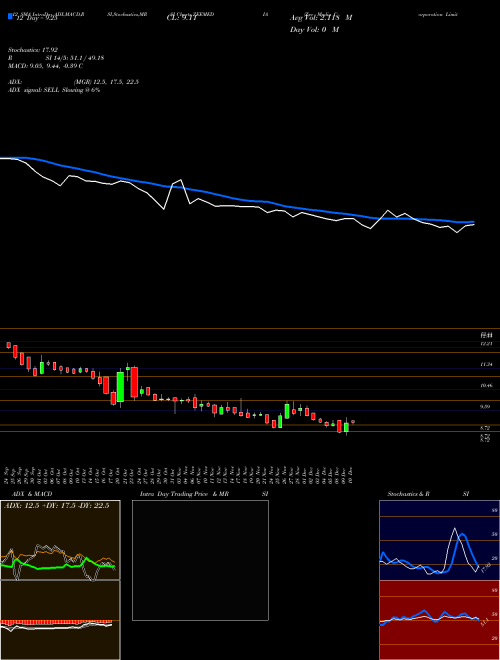Click the first red candle dated 24 Sep
This screenshot has width=500, height=660.
8,345
